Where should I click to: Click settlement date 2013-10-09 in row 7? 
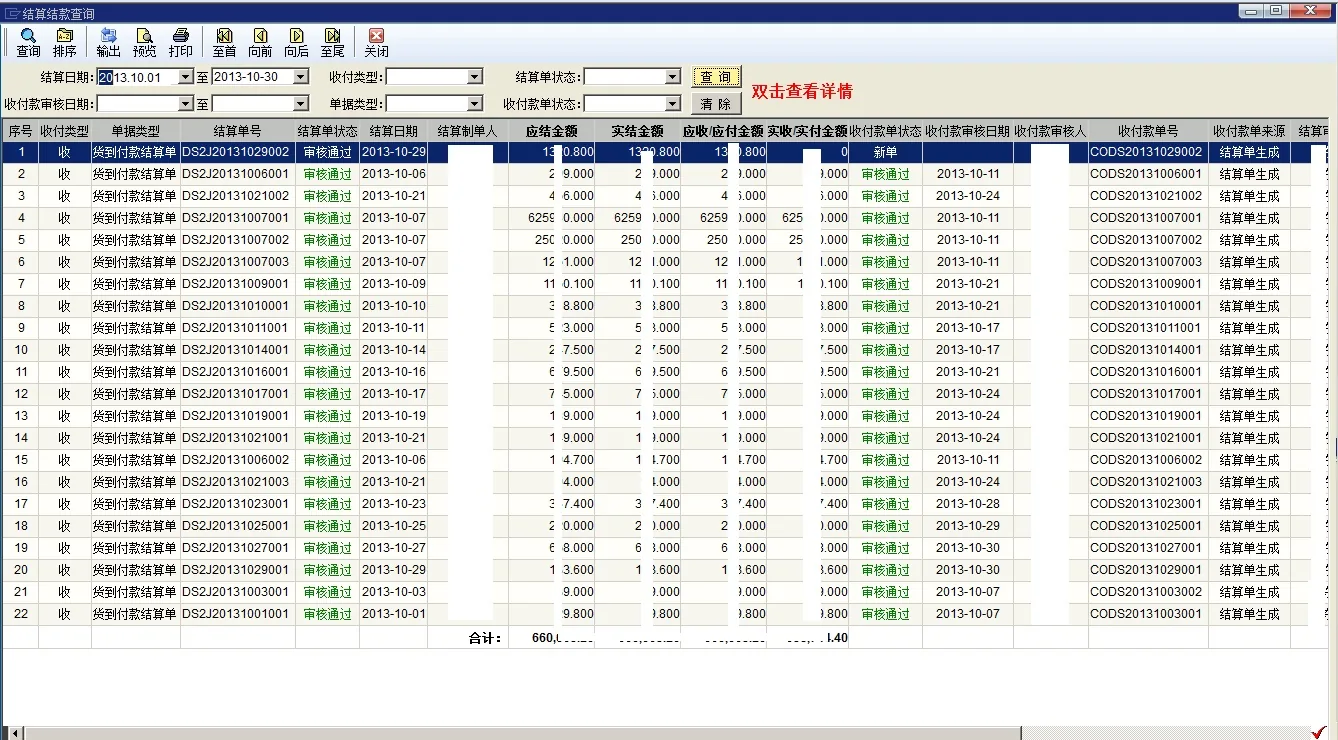click(394, 284)
